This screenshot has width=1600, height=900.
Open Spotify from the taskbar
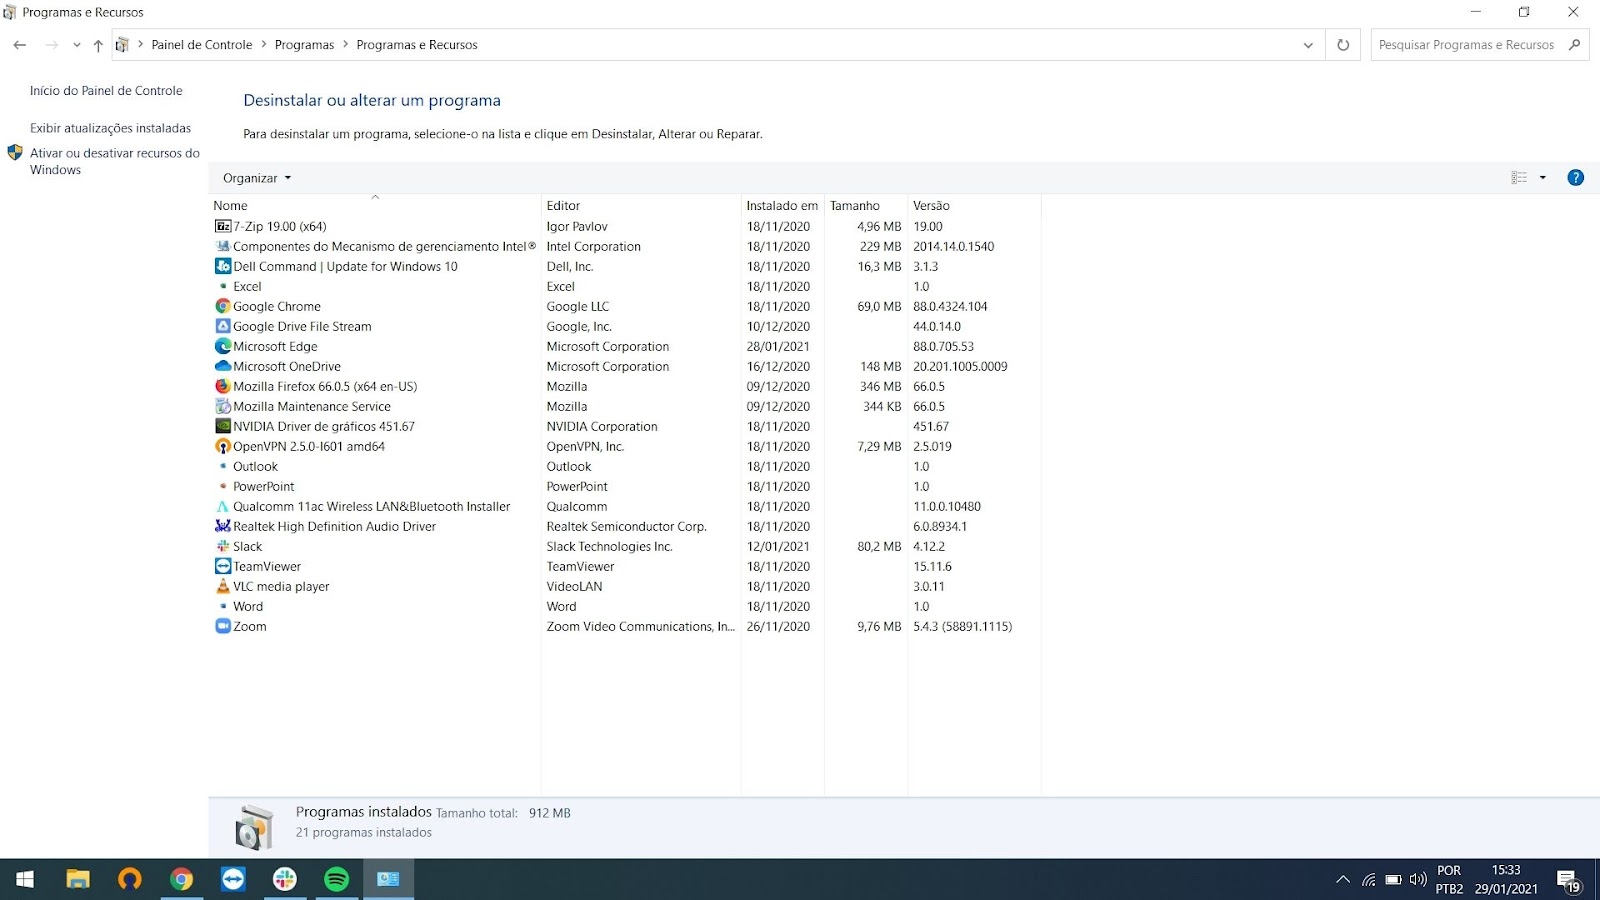[337, 879]
